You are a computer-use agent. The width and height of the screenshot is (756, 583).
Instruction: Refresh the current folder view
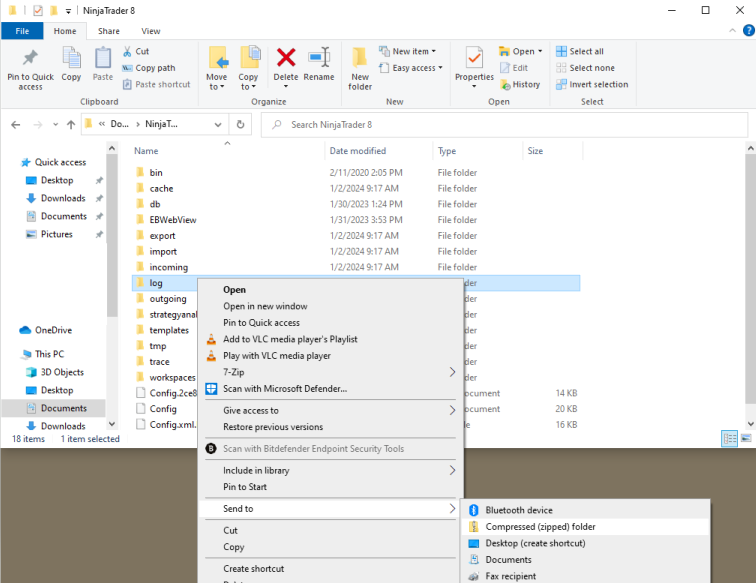click(x=240, y=125)
